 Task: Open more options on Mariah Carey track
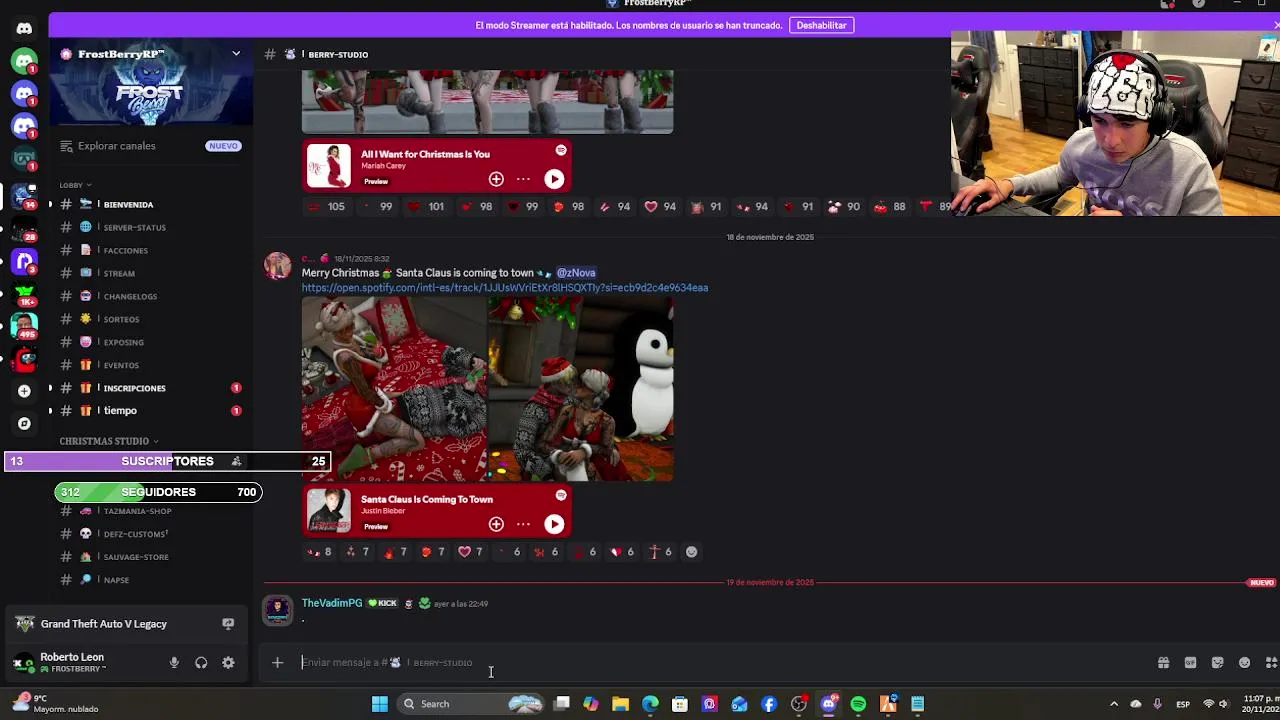click(523, 179)
